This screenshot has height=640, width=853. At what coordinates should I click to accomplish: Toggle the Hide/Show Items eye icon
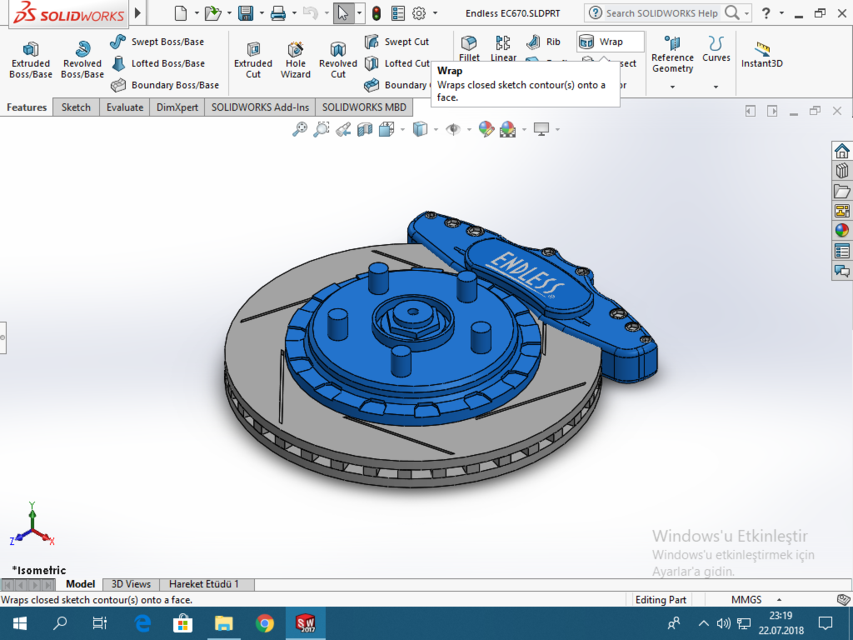(453, 130)
